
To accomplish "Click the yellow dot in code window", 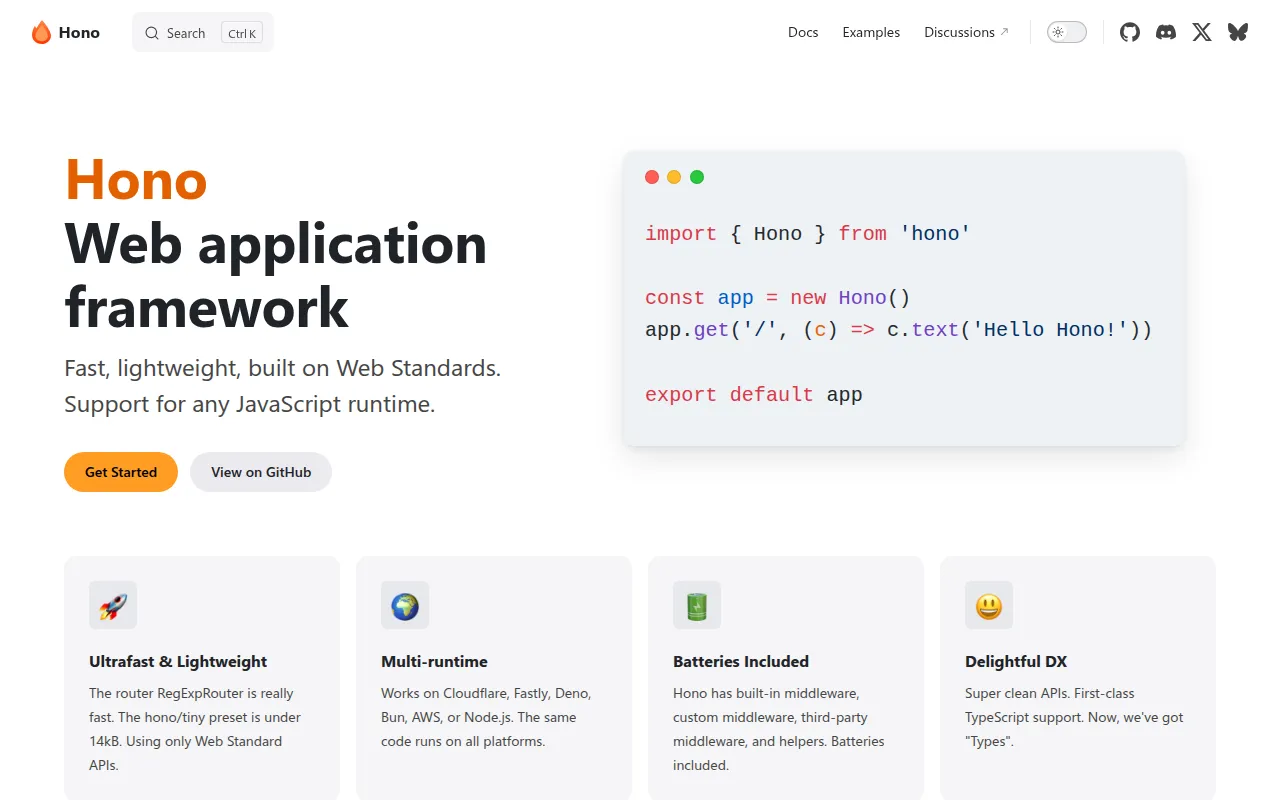I will (674, 177).
